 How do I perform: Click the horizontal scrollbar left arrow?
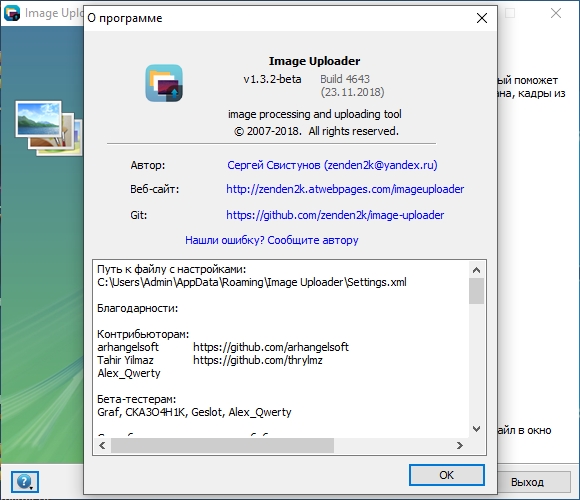(102, 445)
